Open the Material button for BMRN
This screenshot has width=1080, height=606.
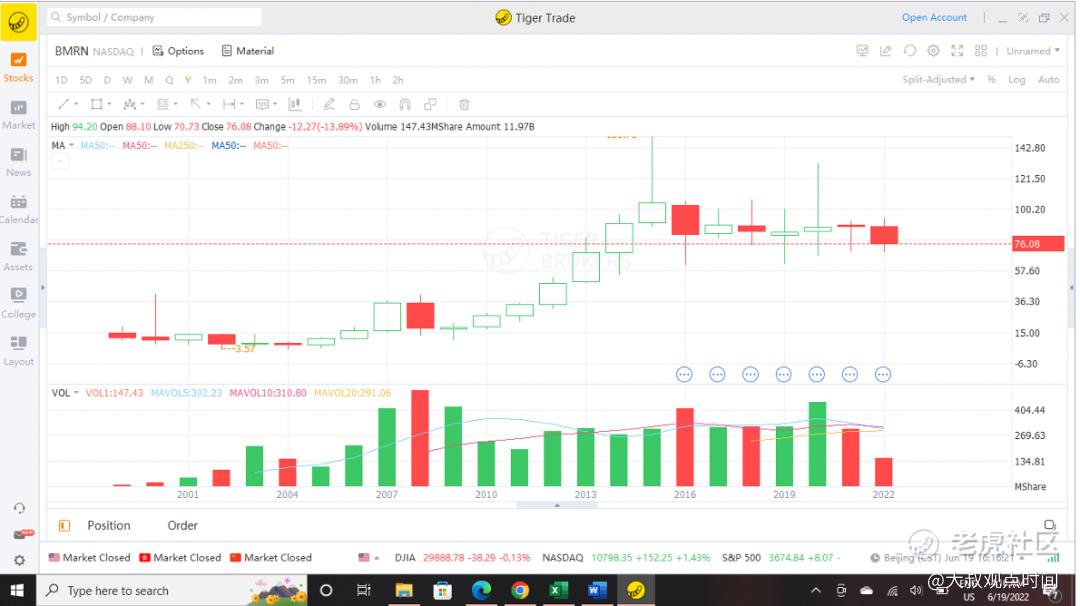tap(248, 51)
